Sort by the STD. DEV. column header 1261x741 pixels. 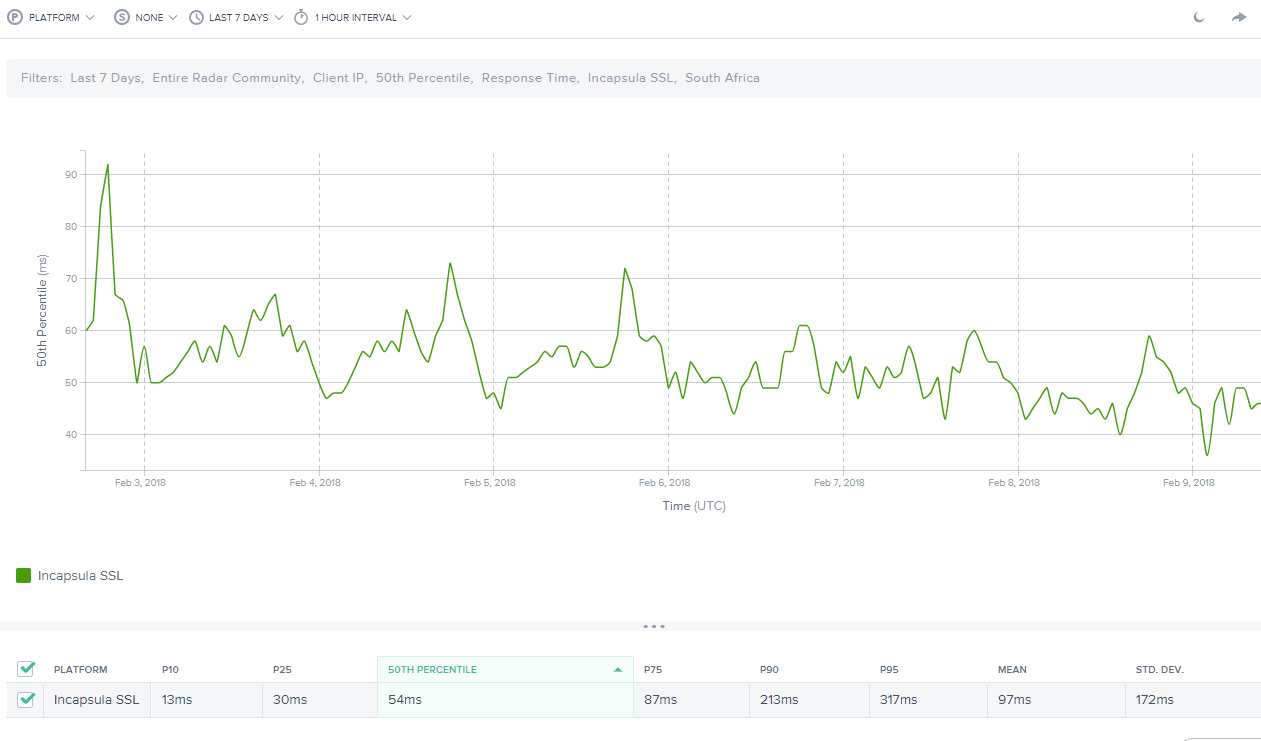coord(1160,670)
